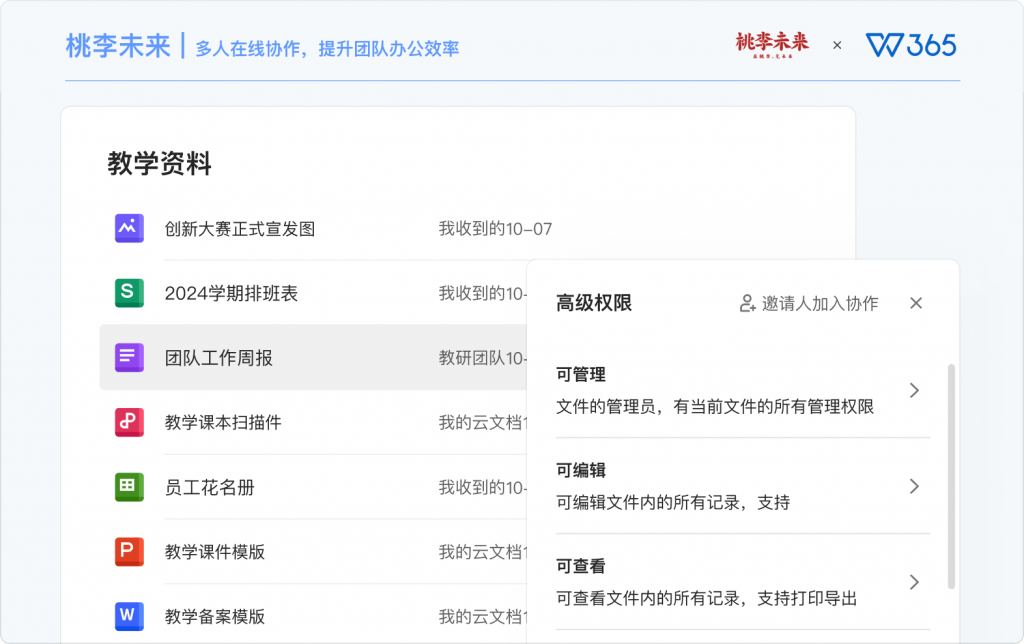Click the red PDF icon for 教学课本扫描件
The width and height of the screenshot is (1024, 644).
coord(129,422)
